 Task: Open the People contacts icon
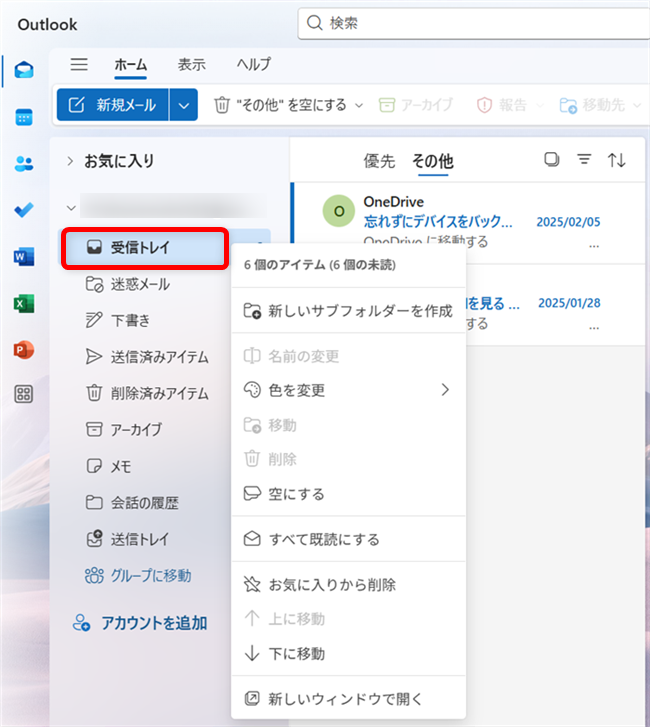[24, 163]
